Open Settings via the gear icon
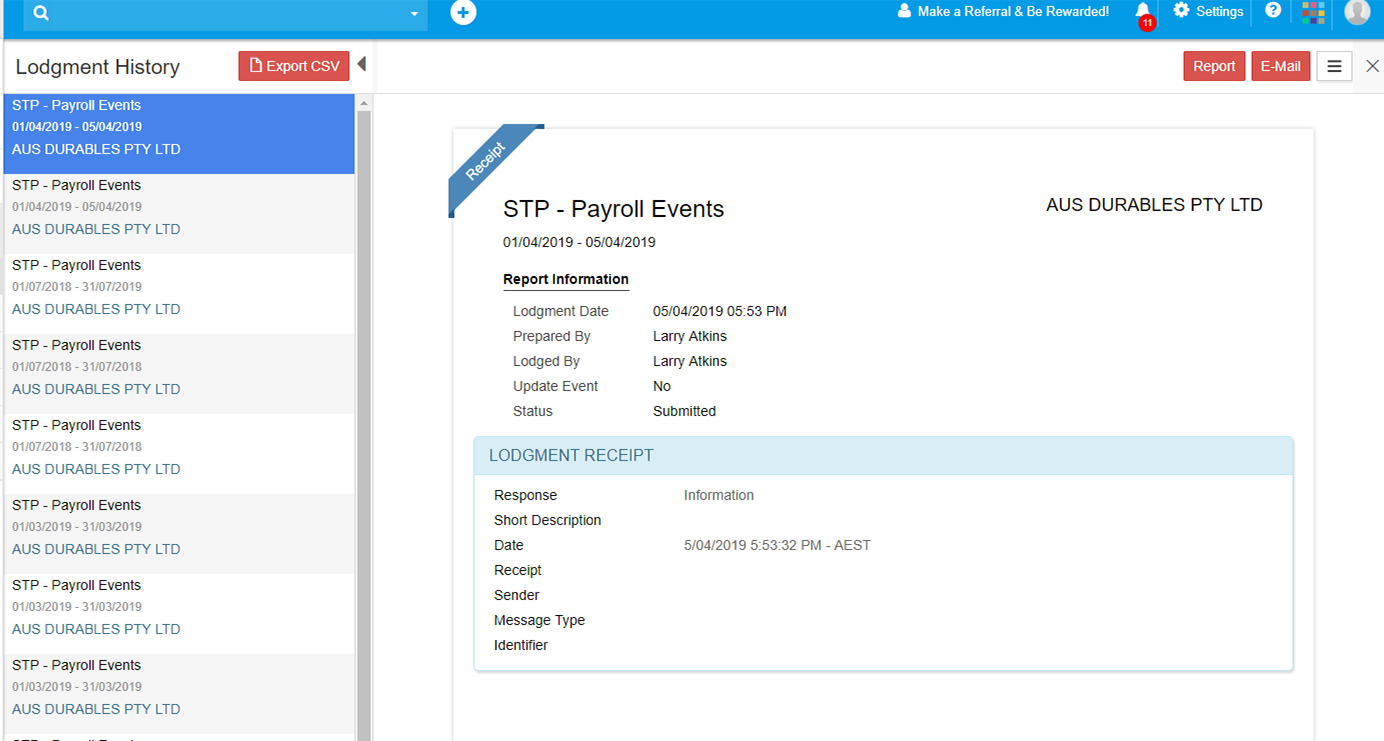Image resolution: width=1384 pixels, height=741 pixels. click(1181, 11)
